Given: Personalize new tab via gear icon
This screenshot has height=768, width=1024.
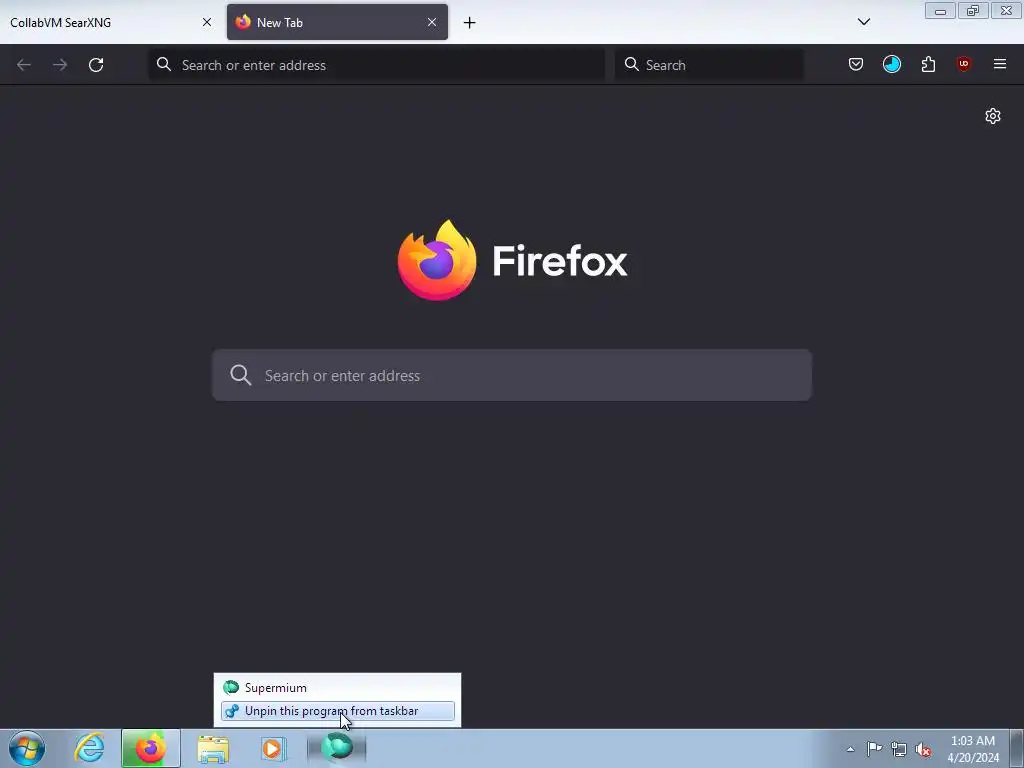Looking at the screenshot, I should point(993,116).
